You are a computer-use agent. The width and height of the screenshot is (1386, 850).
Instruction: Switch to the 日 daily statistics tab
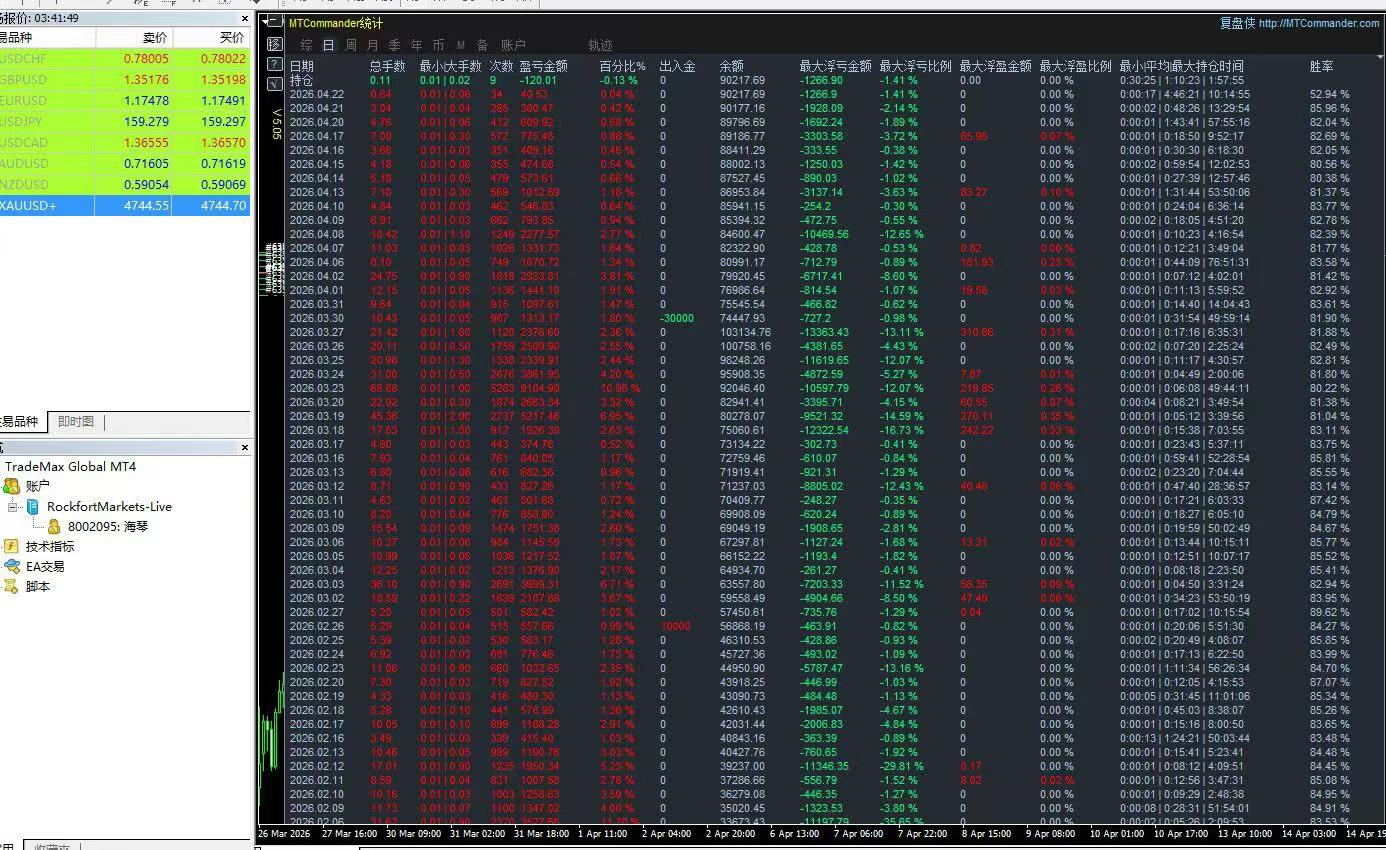pyautogui.click(x=329, y=45)
